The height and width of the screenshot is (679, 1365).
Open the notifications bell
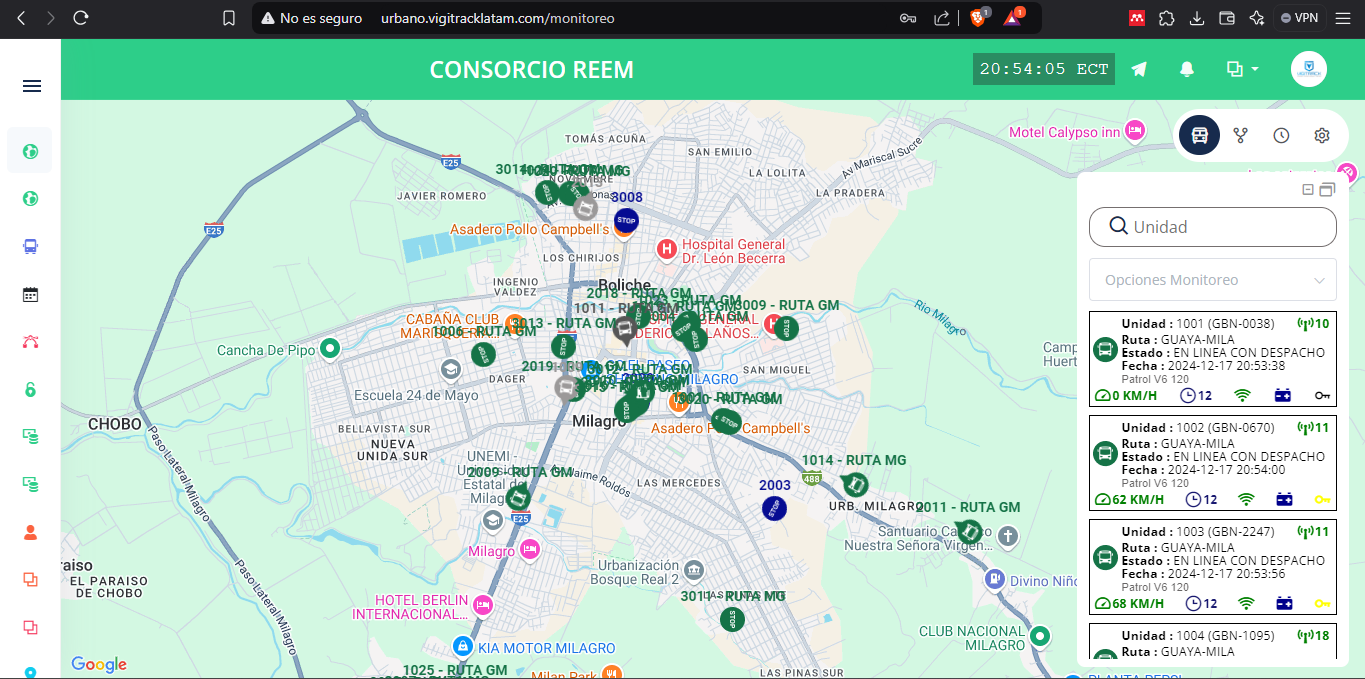click(1187, 69)
